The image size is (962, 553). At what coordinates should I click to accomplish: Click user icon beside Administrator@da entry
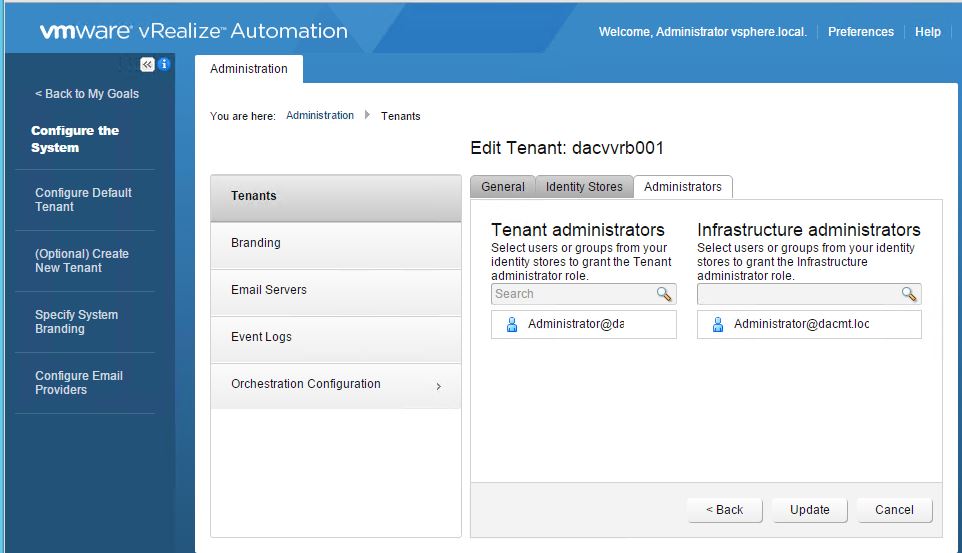coord(512,324)
